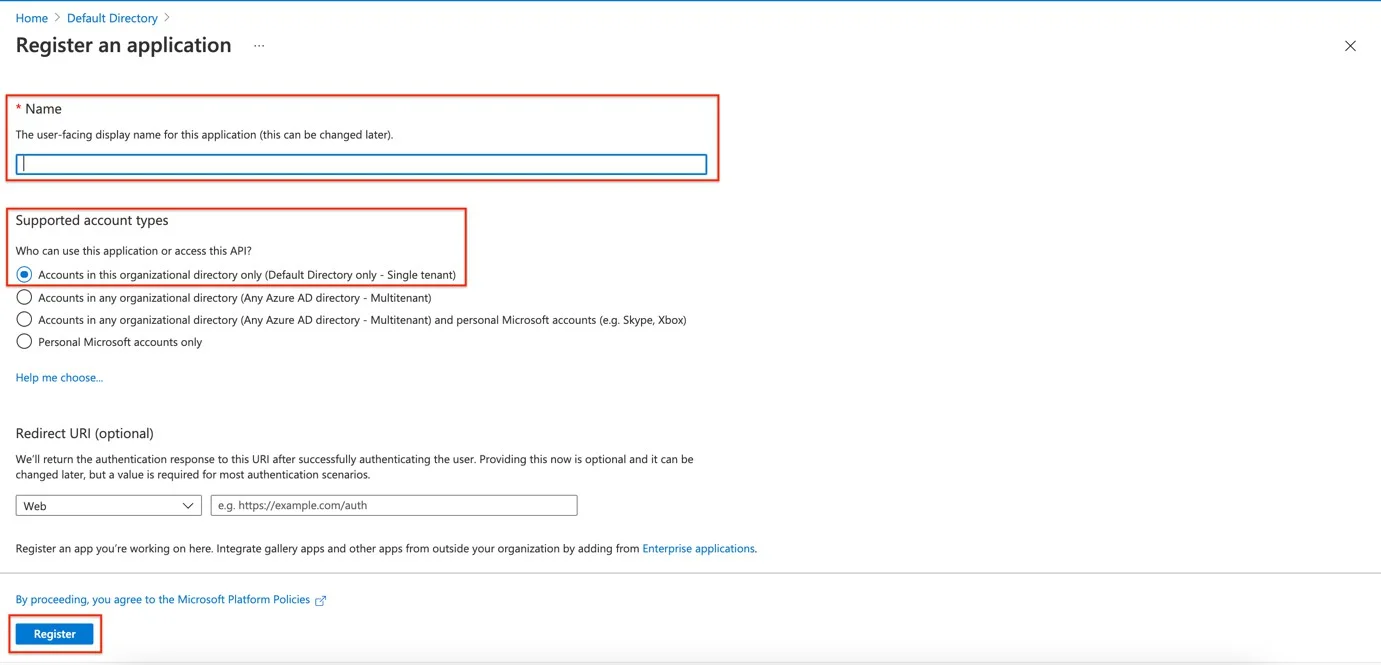Expand the Web platform dropdown
Image resolution: width=1381 pixels, height=665 pixels.
pyautogui.click(x=108, y=506)
